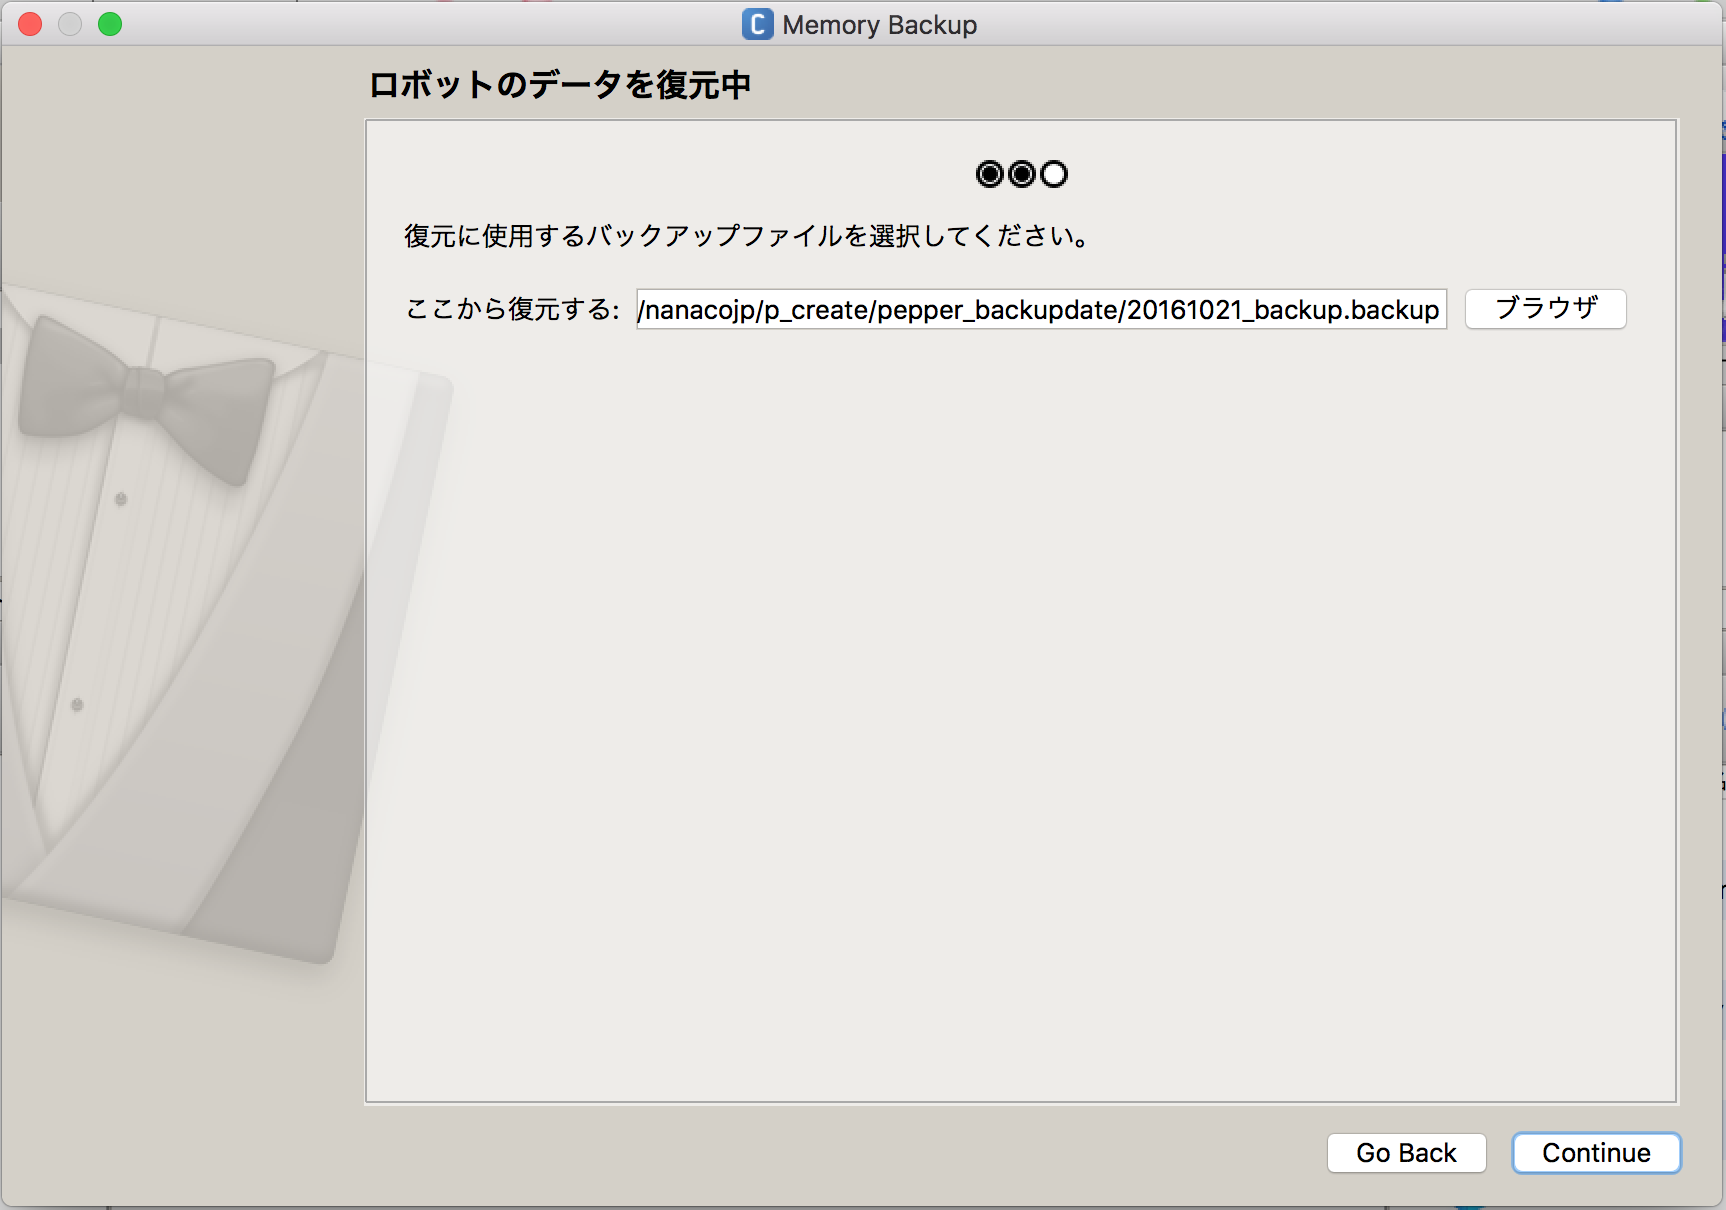Focus the backup file path field
This screenshot has height=1210, width=1726.
pyautogui.click(x=1041, y=309)
